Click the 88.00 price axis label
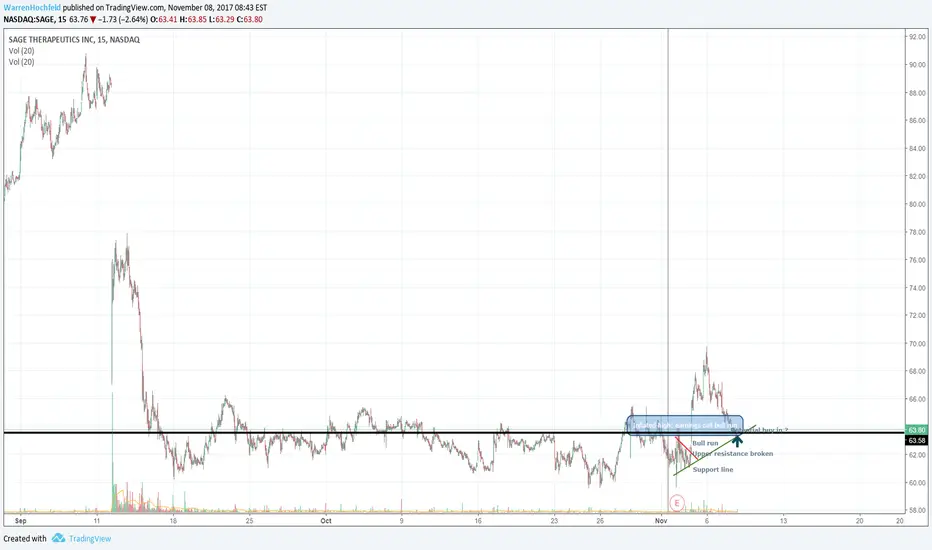 (x=917, y=93)
